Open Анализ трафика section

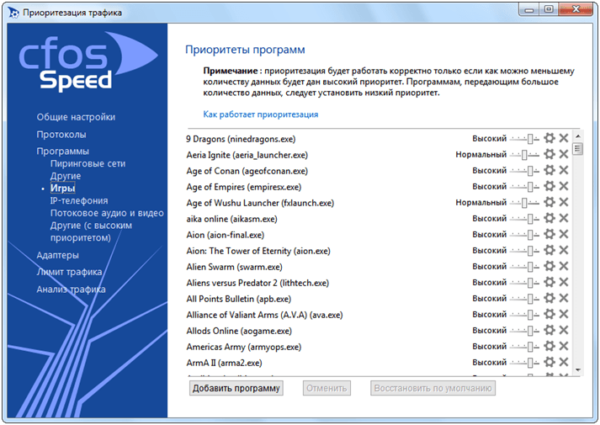tap(71, 289)
